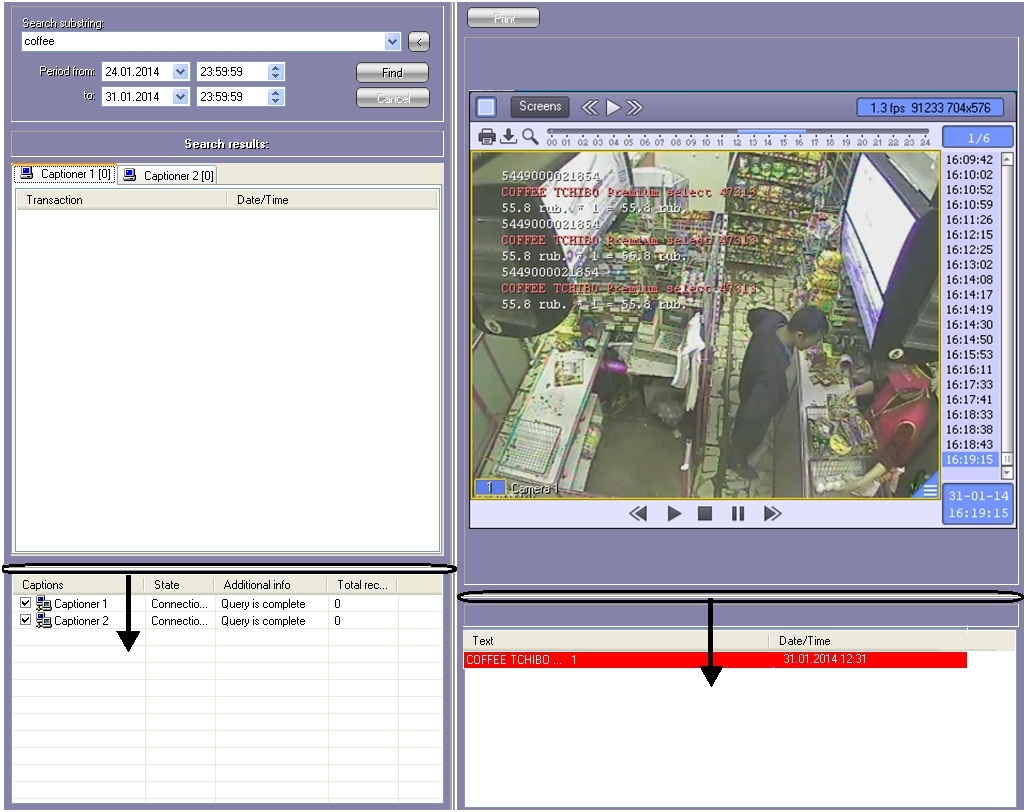1026x812 pixels.
Task: Uncheck the Captioner 1 checkbox
Action: pos(26,604)
